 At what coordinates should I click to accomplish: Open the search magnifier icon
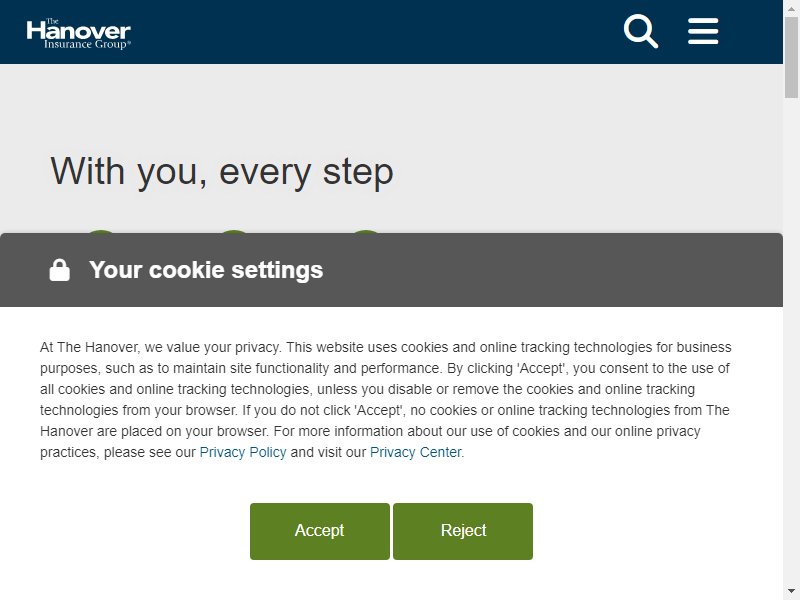click(x=641, y=32)
